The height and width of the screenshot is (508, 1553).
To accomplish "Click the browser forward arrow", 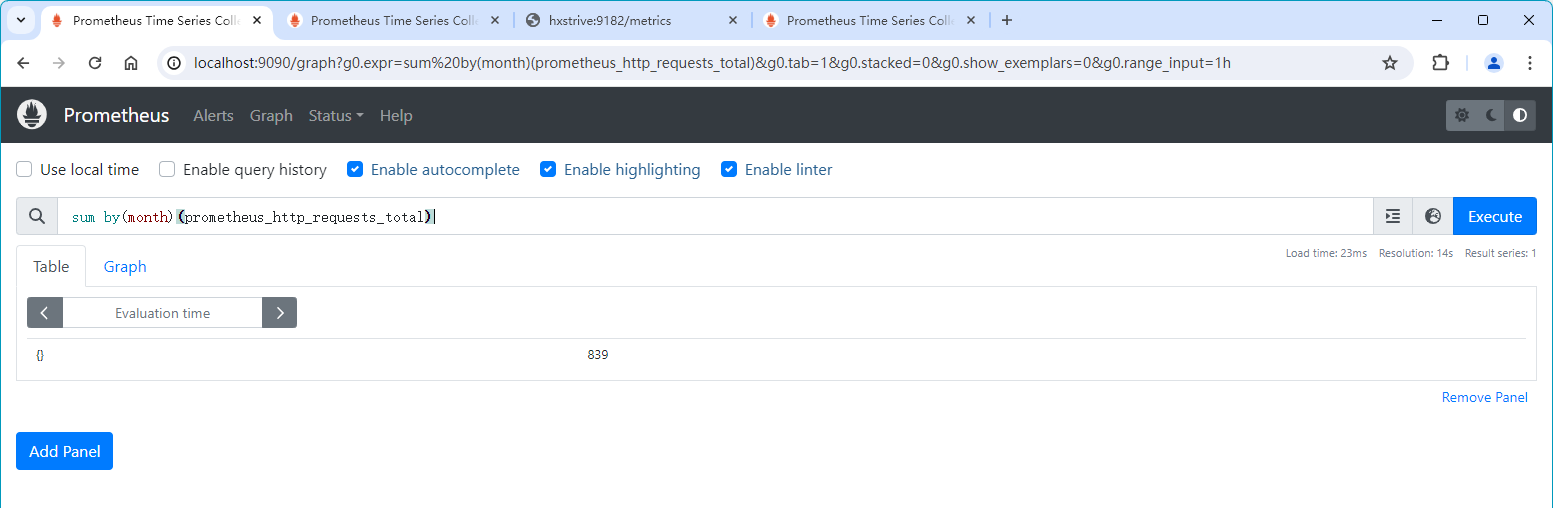I will (59, 63).
